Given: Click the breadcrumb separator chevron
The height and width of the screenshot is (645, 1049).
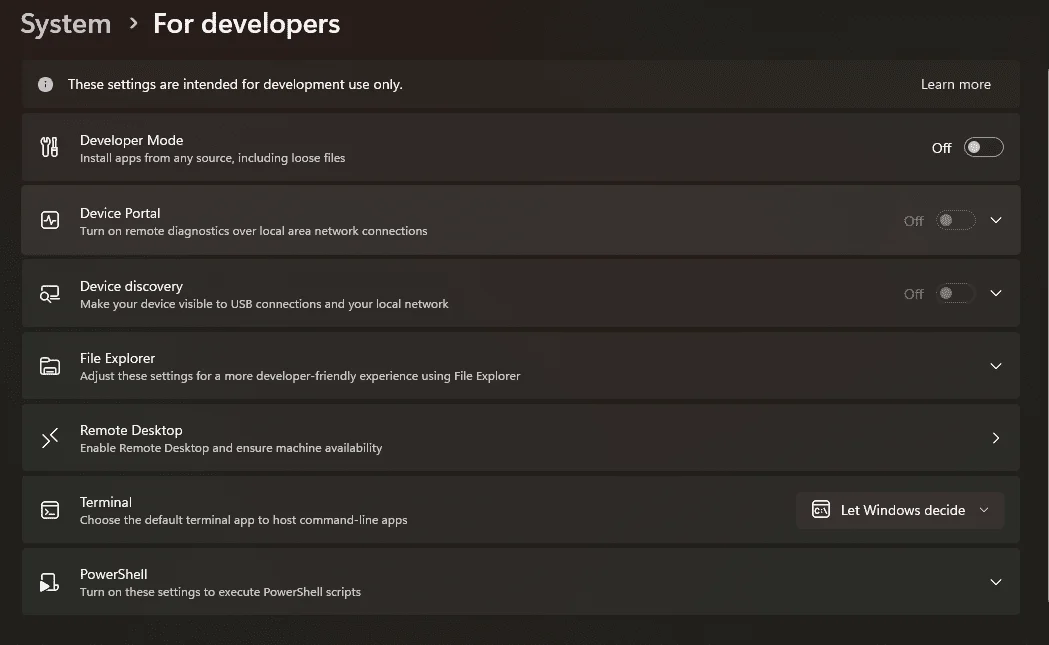Looking at the screenshot, I should 133,24.
